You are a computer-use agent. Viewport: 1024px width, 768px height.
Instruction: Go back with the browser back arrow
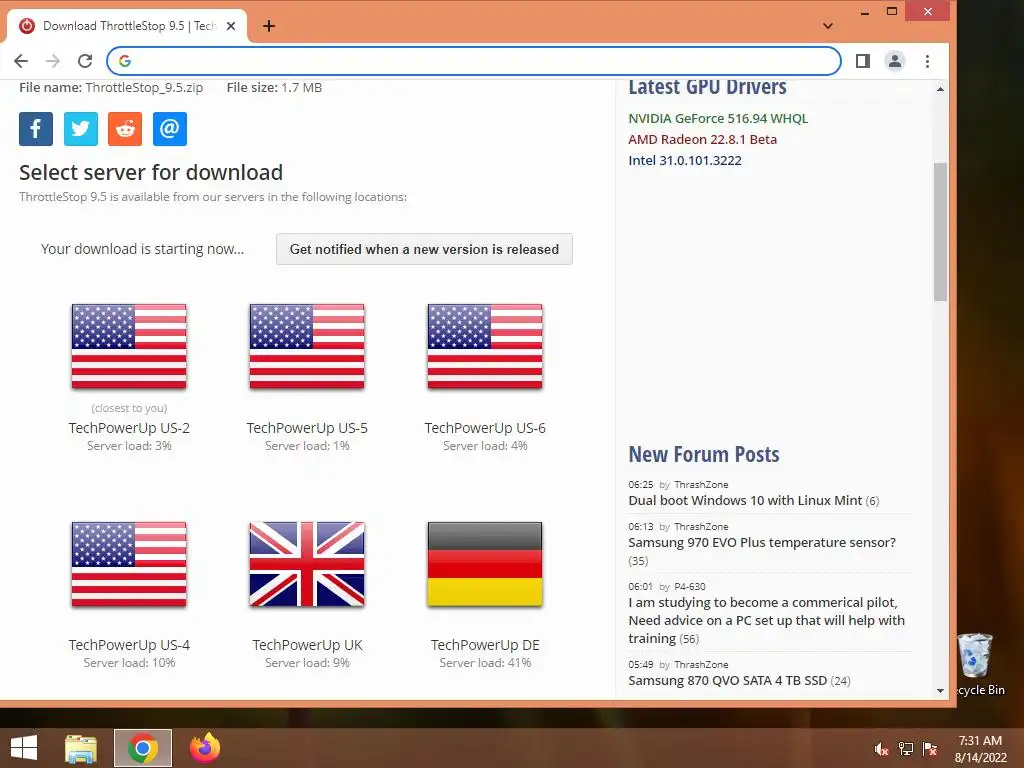[21, 61]
